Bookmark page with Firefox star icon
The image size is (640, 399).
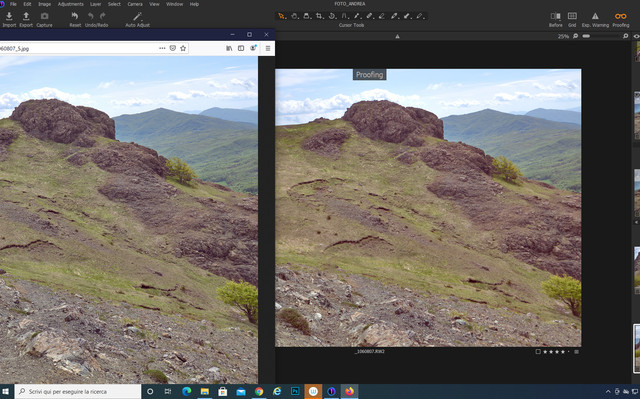tap(183, 48)
